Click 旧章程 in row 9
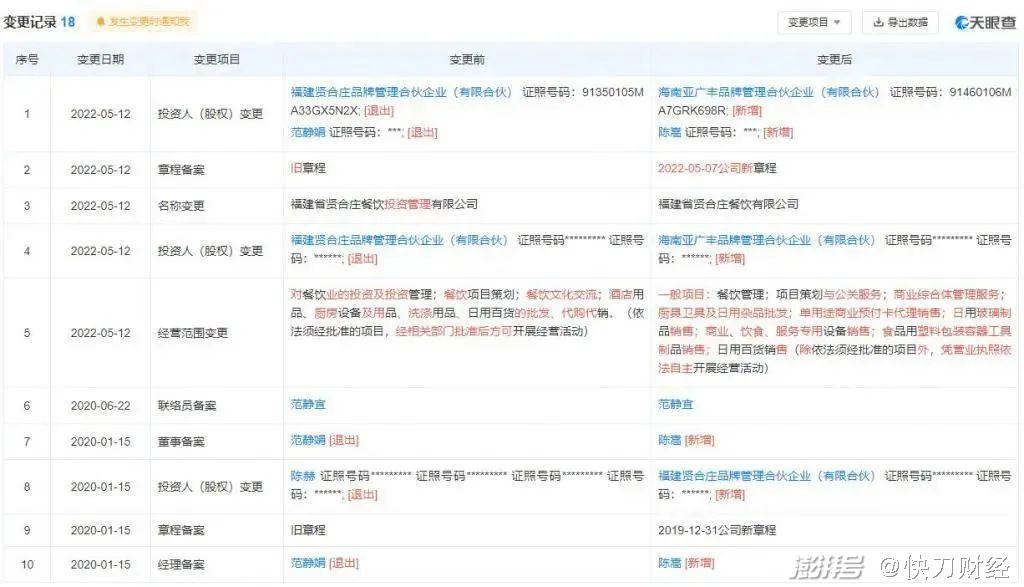Viewport: 1024px width, 587px height. pyautogui.click(x=308, y=530)
